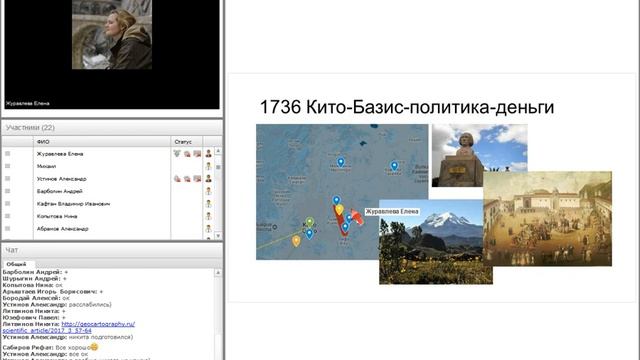
Task: Click the Участники (22) panel header
Action: point(112,128)
